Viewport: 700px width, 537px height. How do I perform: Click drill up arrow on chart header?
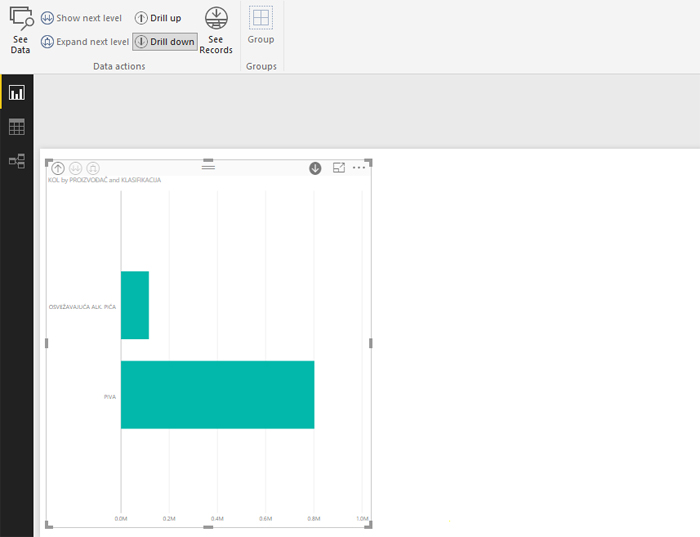click(58, 168)
